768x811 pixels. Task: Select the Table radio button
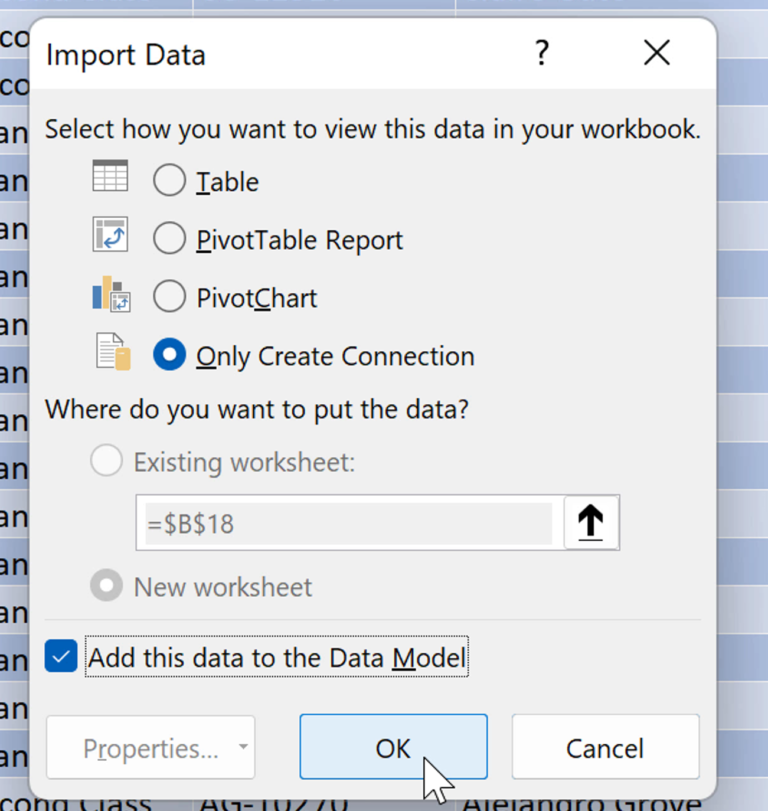(170, 181)
